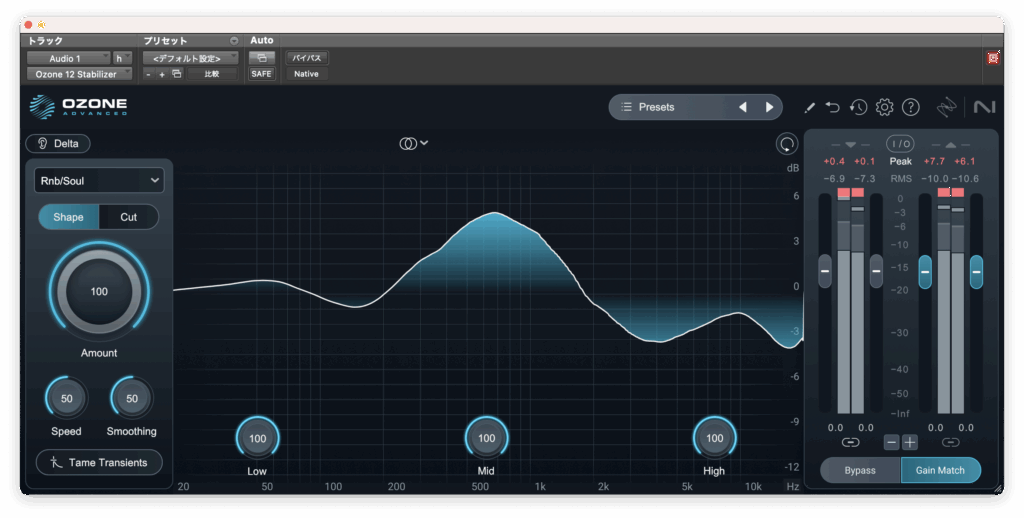Select previous preset with left arrow

tap(742, 107)
